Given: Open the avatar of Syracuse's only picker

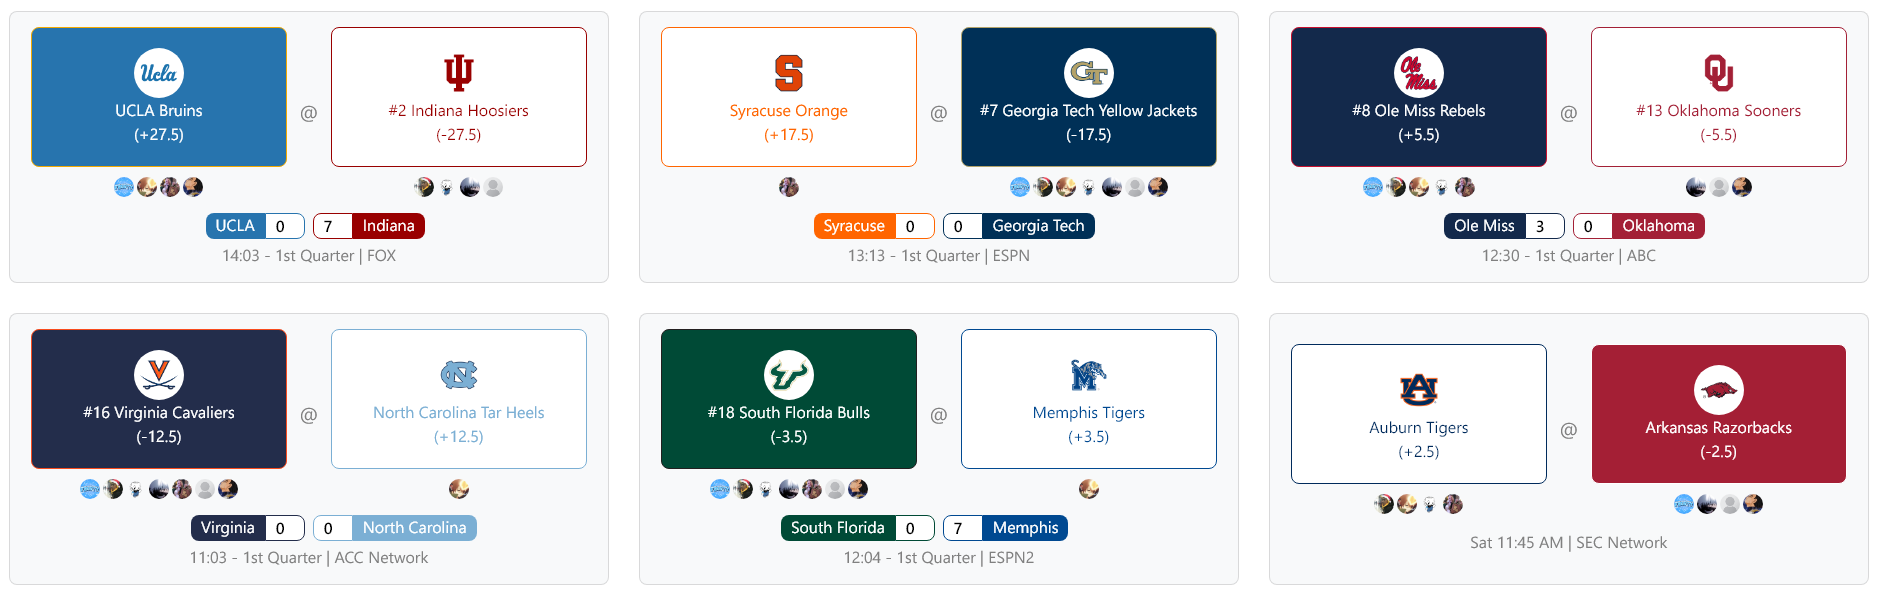Looking at the screenshot, I should click(789, 187).
